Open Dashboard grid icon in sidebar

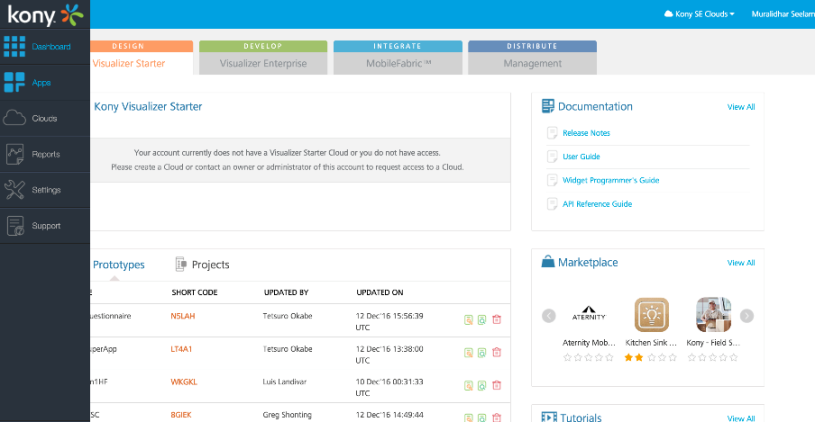14,46
